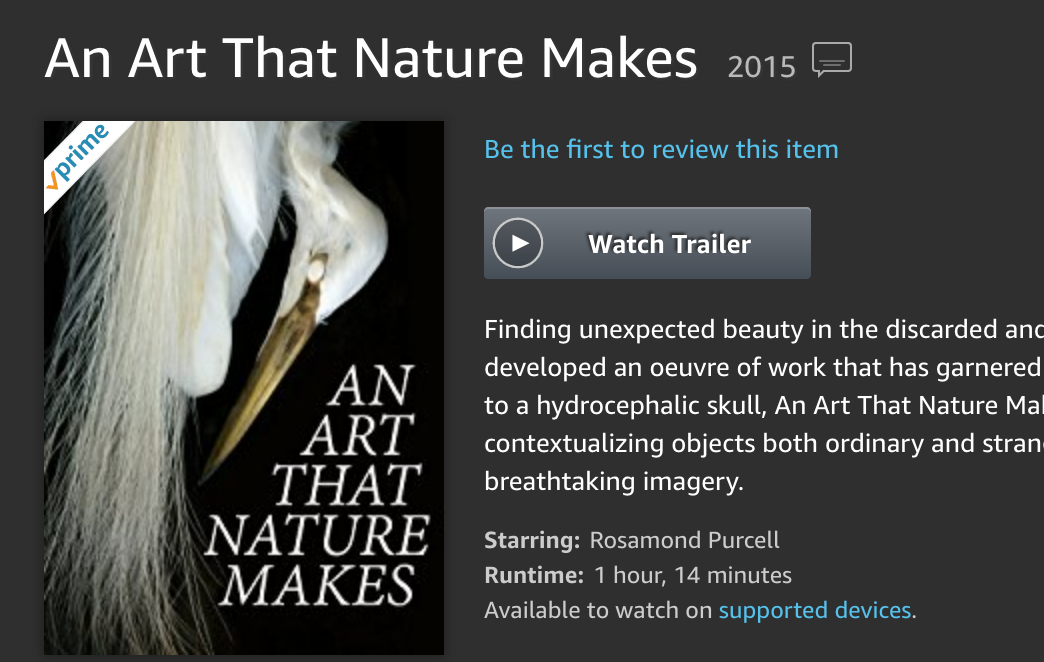The image size is (1044, 662).
Task: Open 'Be the first to review this item'
Action: pyautogui.click(x=661, y=149)
